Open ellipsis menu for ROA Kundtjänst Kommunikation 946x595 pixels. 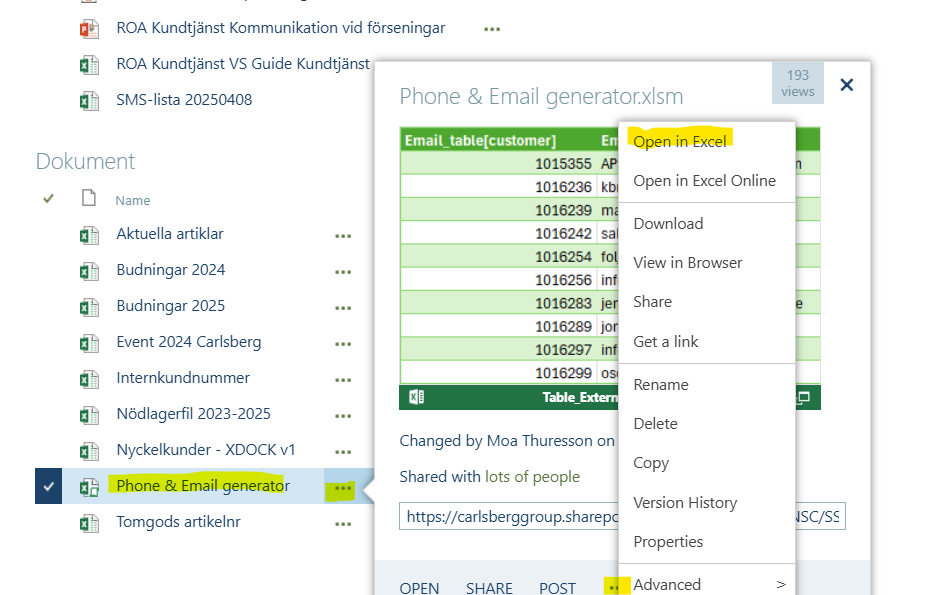[x=492, y=29]
